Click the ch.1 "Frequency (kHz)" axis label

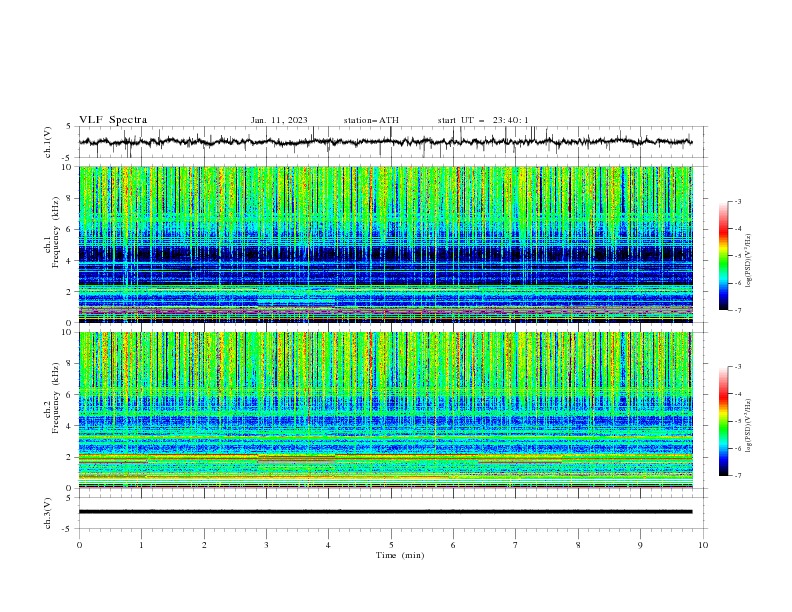tap(56, 233)
